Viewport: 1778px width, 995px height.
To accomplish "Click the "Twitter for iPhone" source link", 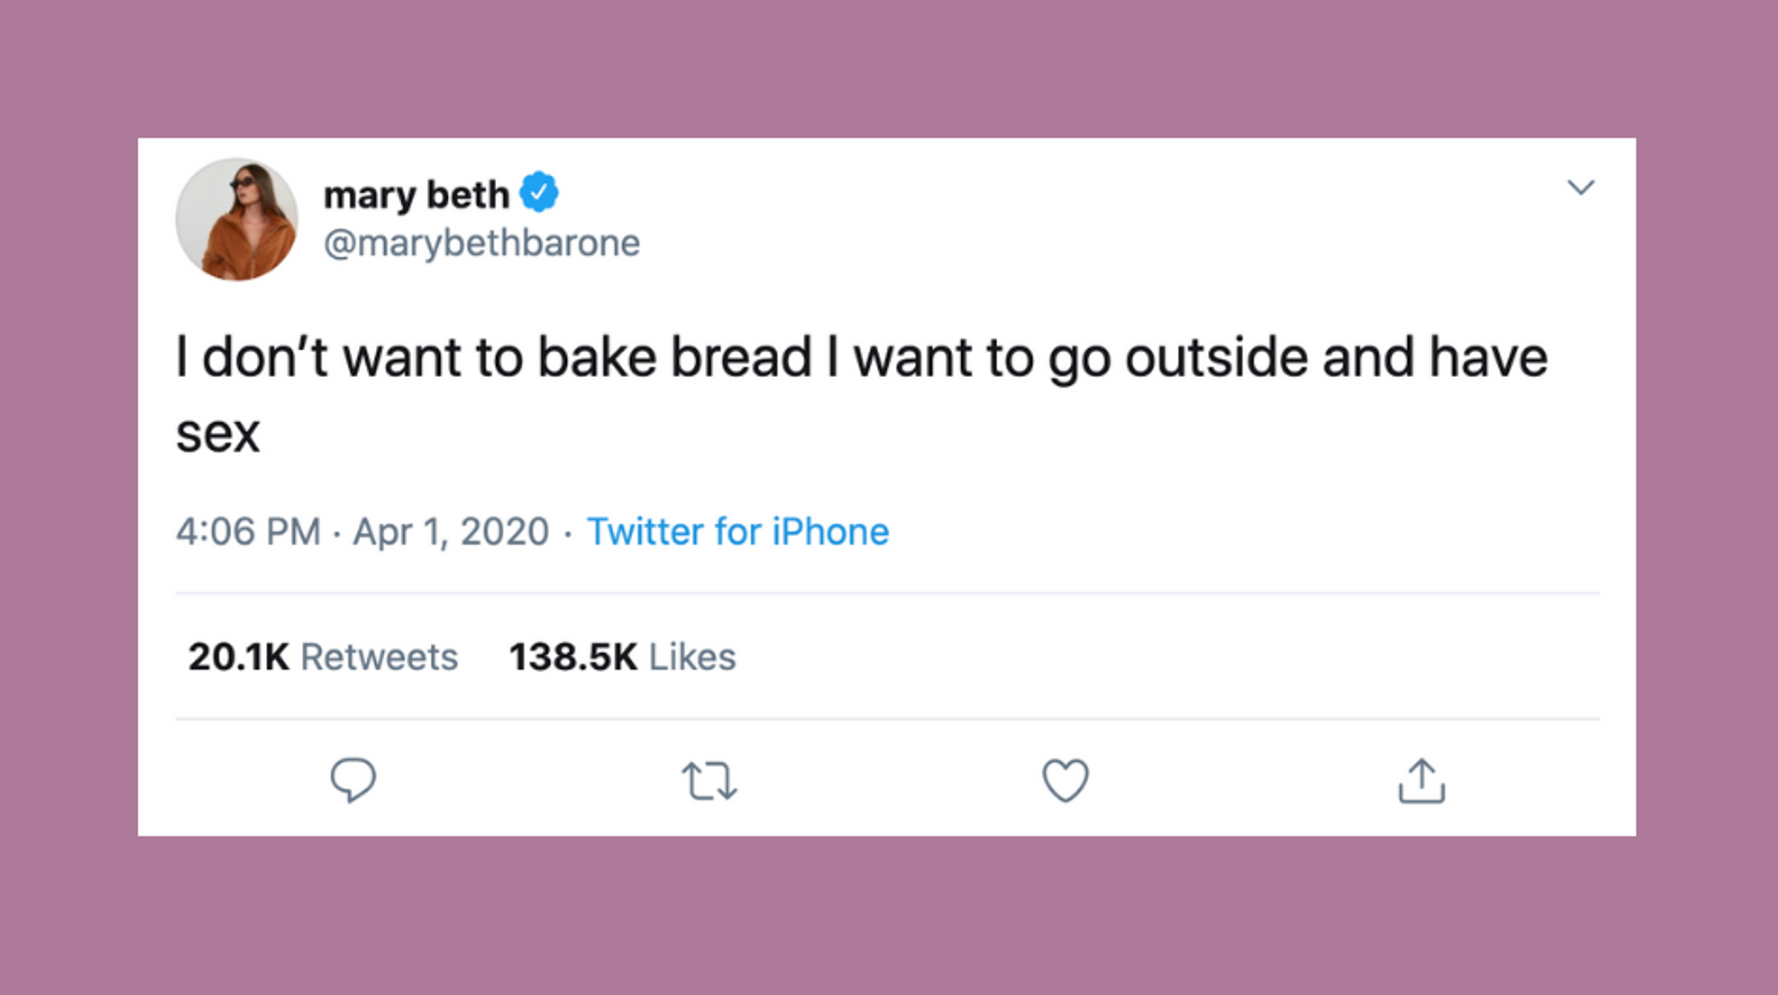I will (737, 532).
